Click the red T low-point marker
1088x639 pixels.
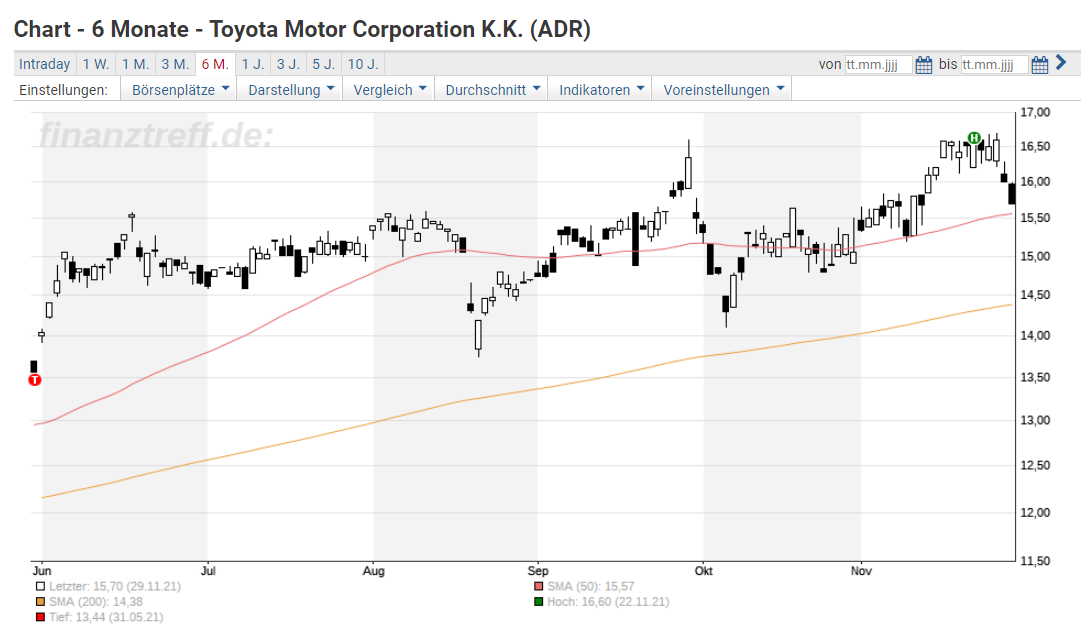point(35,380)
